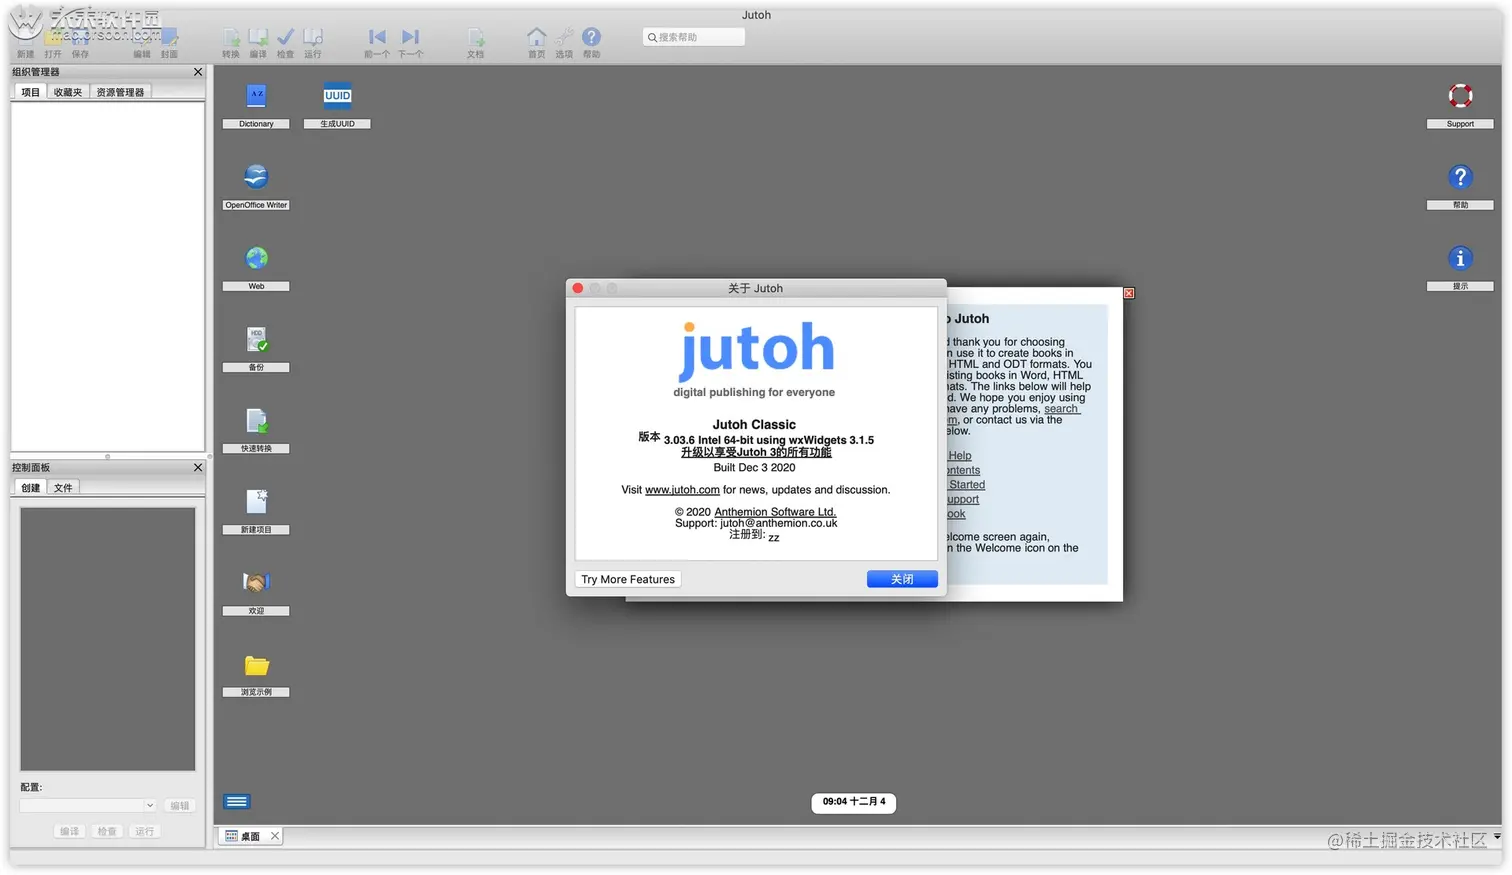1512x875 pixels.
Task: Click the 转换 (Convert) toolbar icon
Action: click(x=231, y=42)
